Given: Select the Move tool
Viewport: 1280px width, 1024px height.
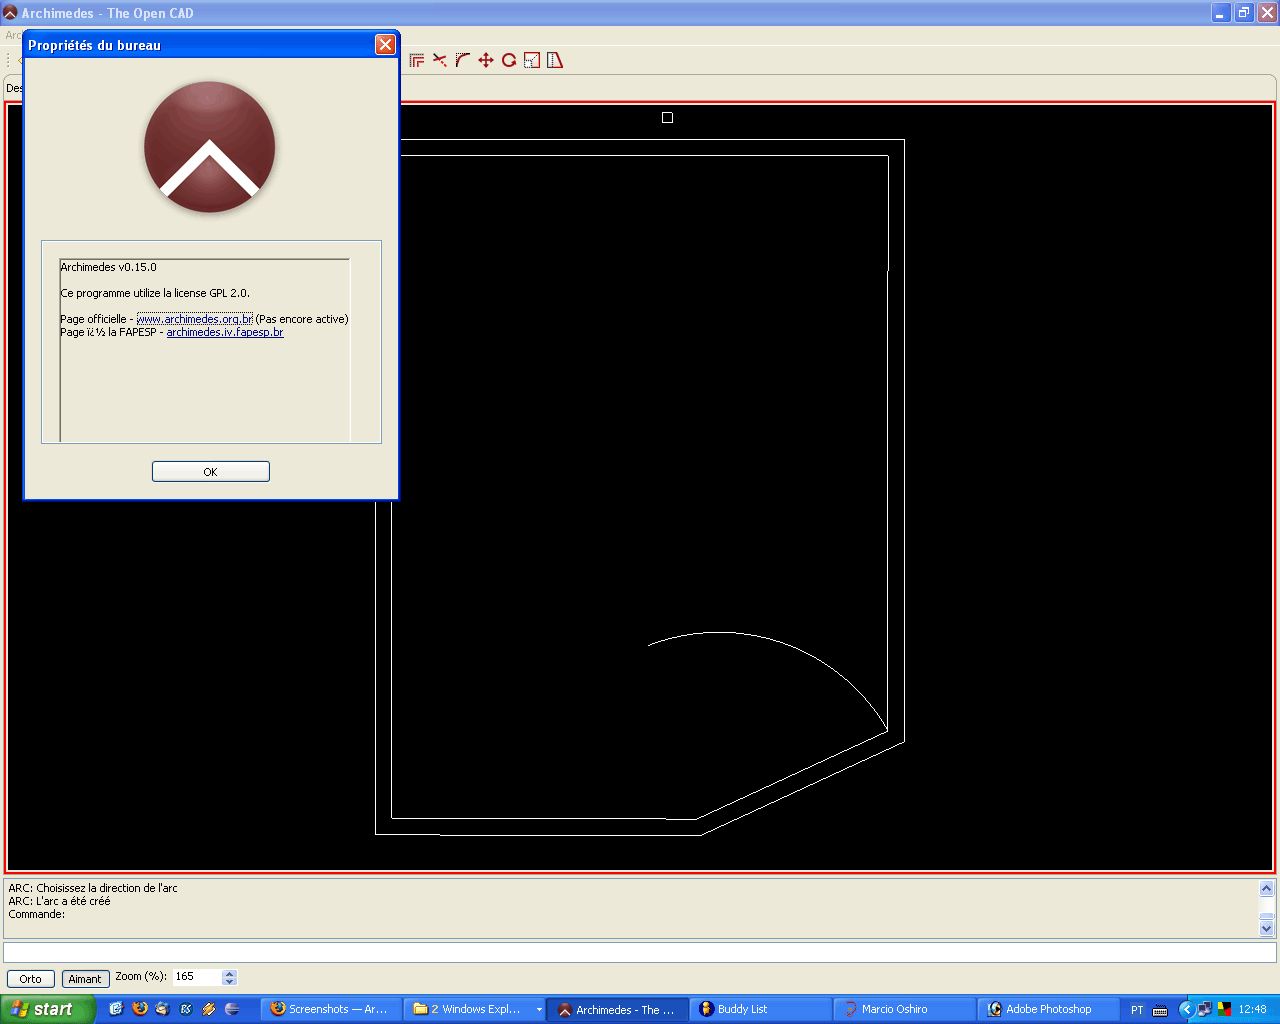Looking at the screenshot, I should [x=485, y=60].
